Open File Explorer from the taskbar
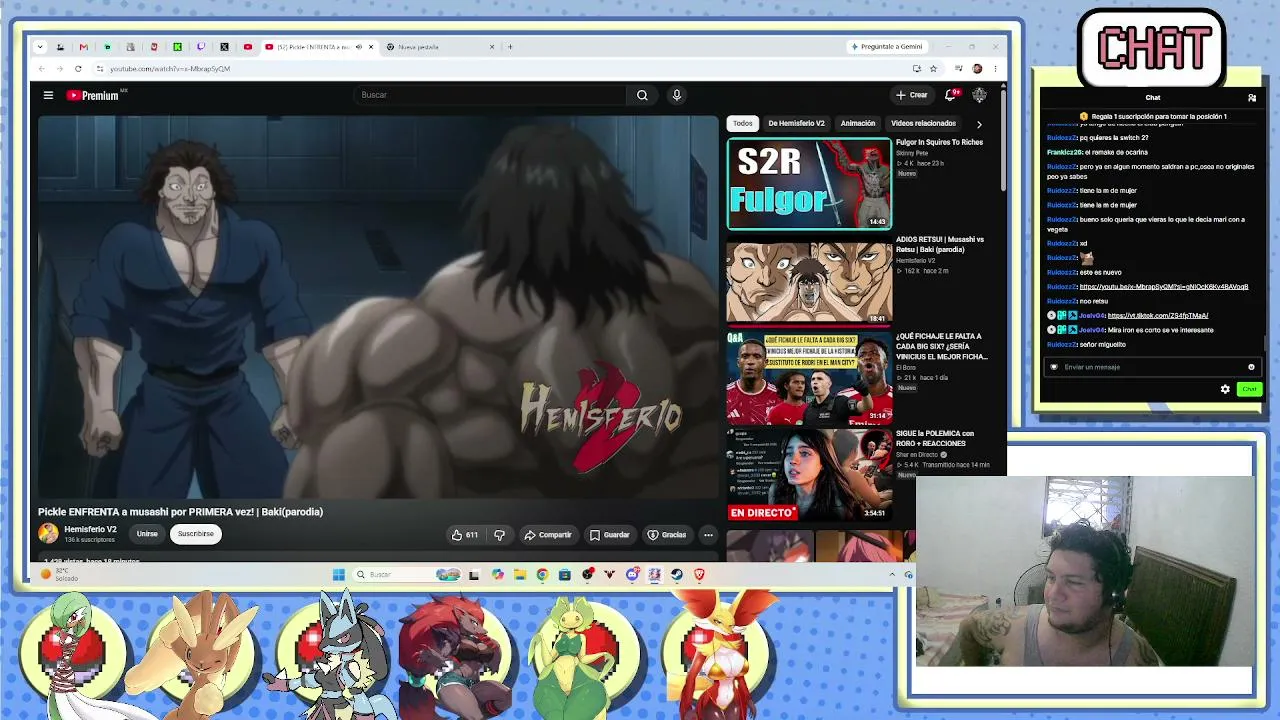The image size is (1280, 720). (520, 574)
